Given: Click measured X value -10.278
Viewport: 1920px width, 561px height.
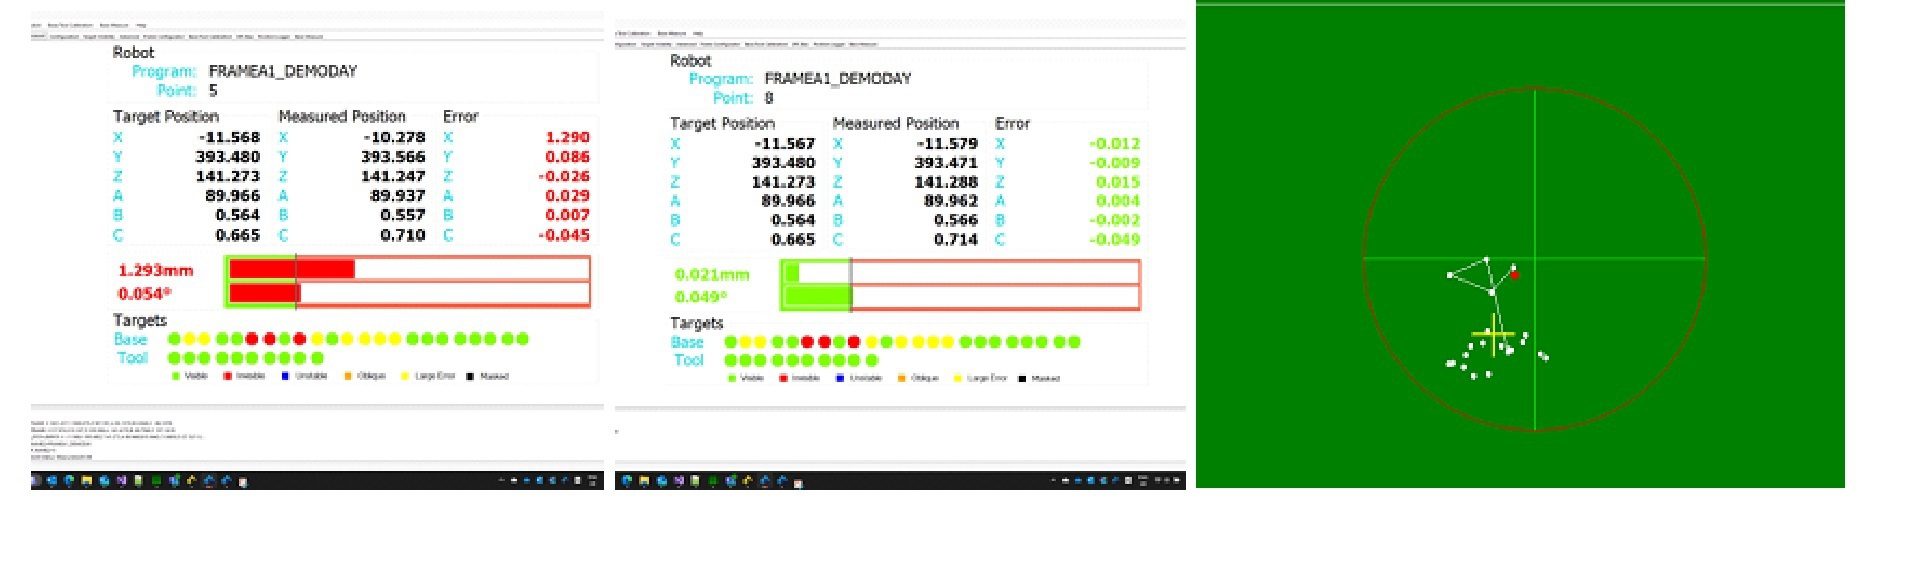Looking at the screenshot, I should (395, 137).
